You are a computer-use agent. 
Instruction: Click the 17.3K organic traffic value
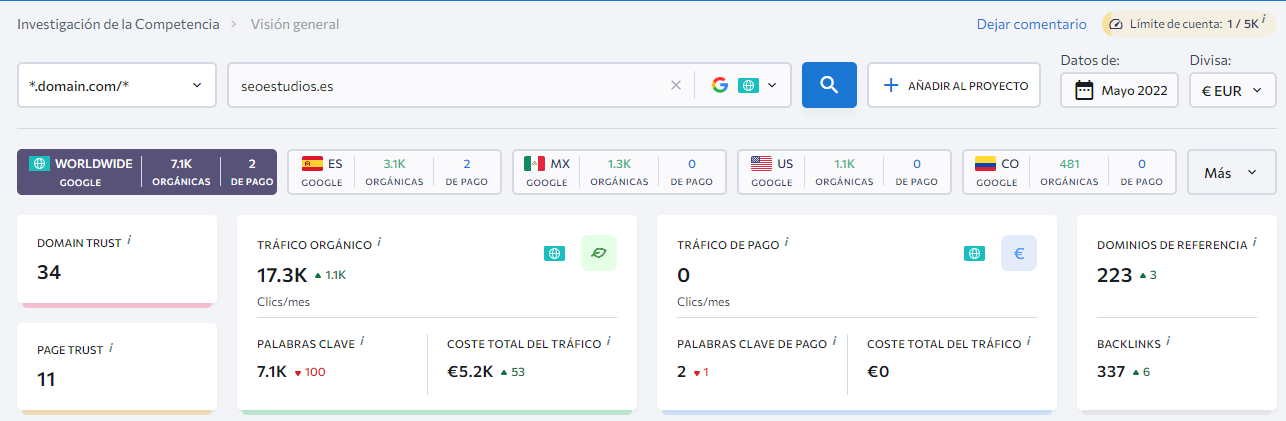tap(282, 275)
